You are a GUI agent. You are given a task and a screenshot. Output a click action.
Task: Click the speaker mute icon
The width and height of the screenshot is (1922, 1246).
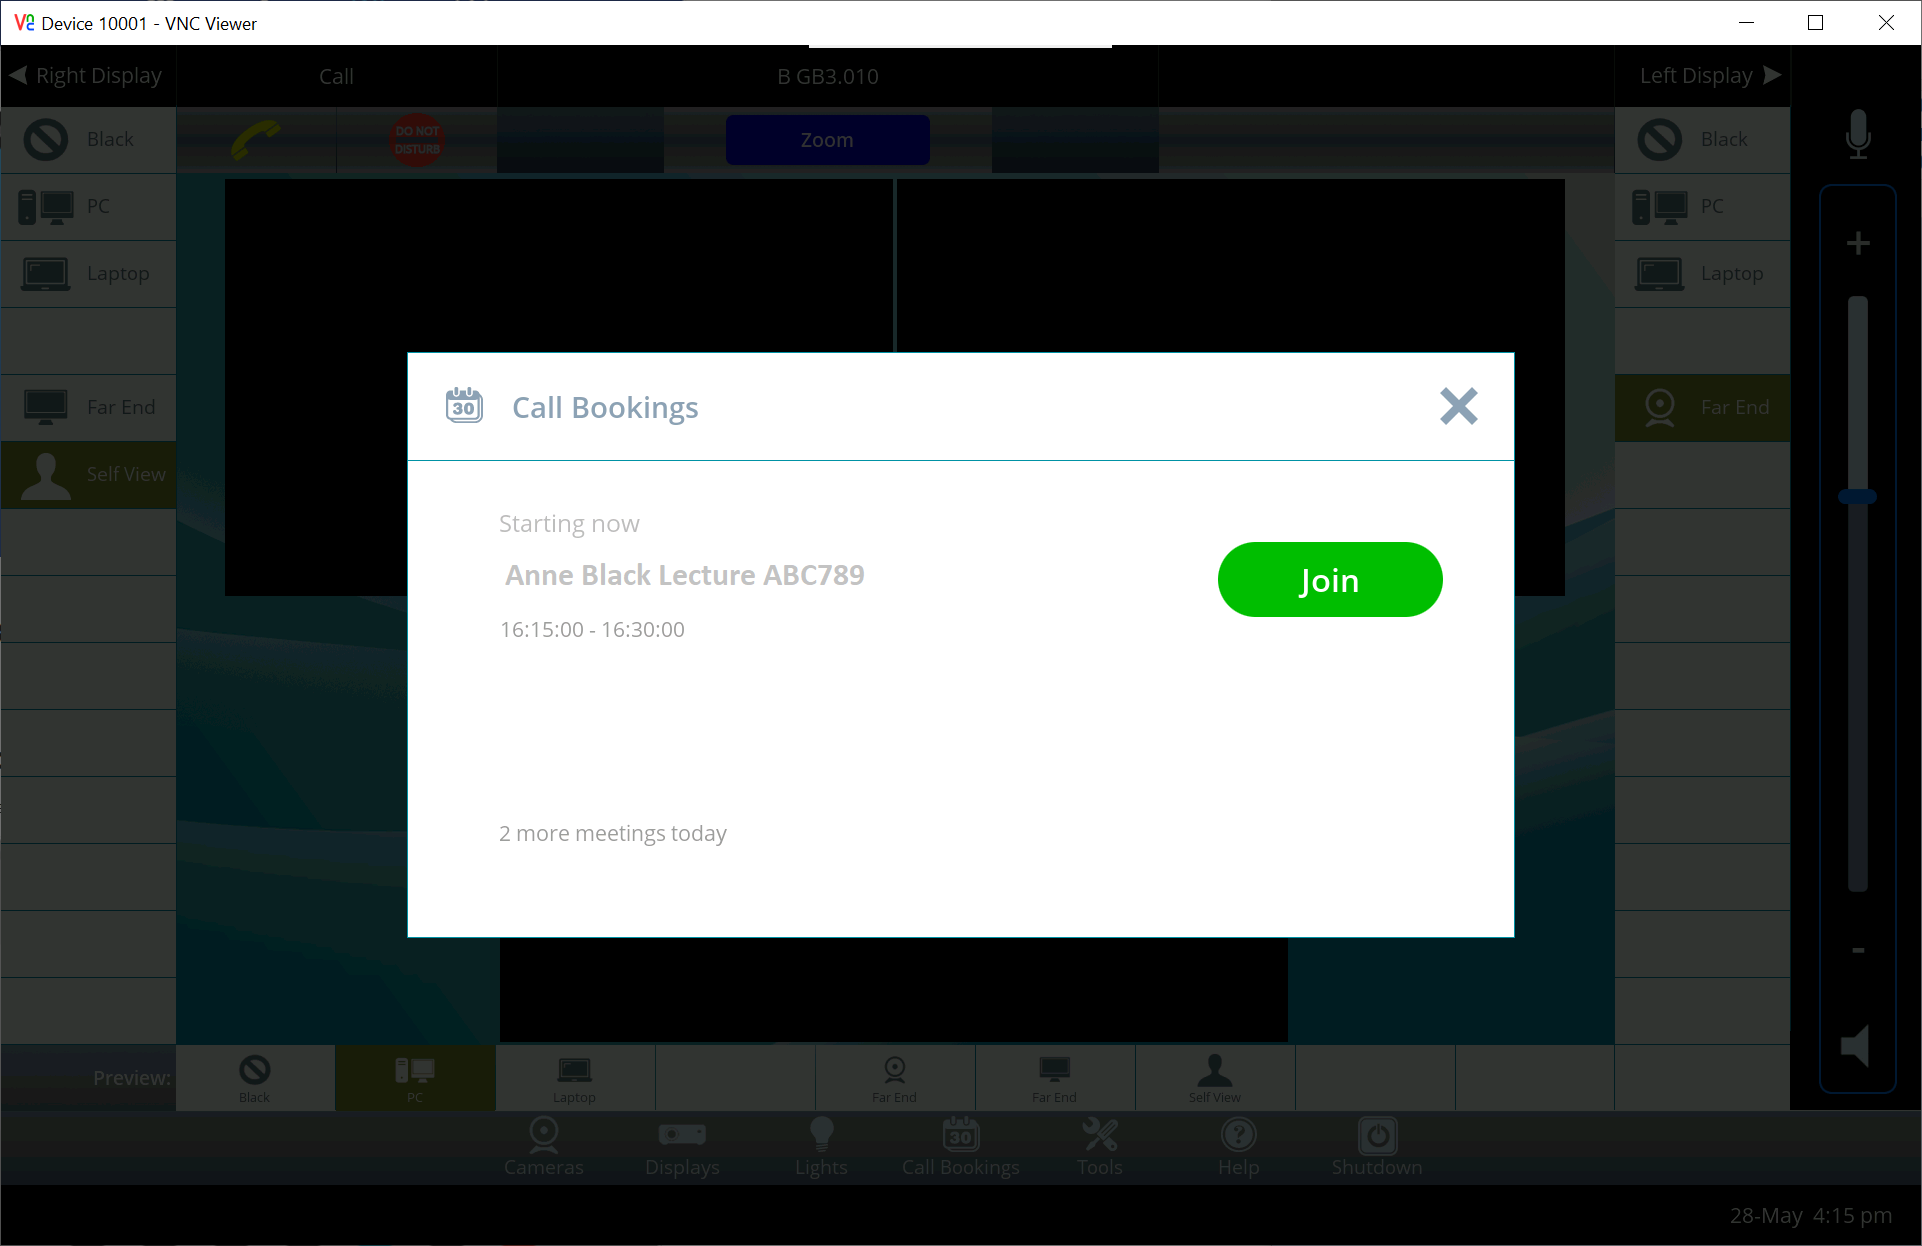coord(1856,1047)
